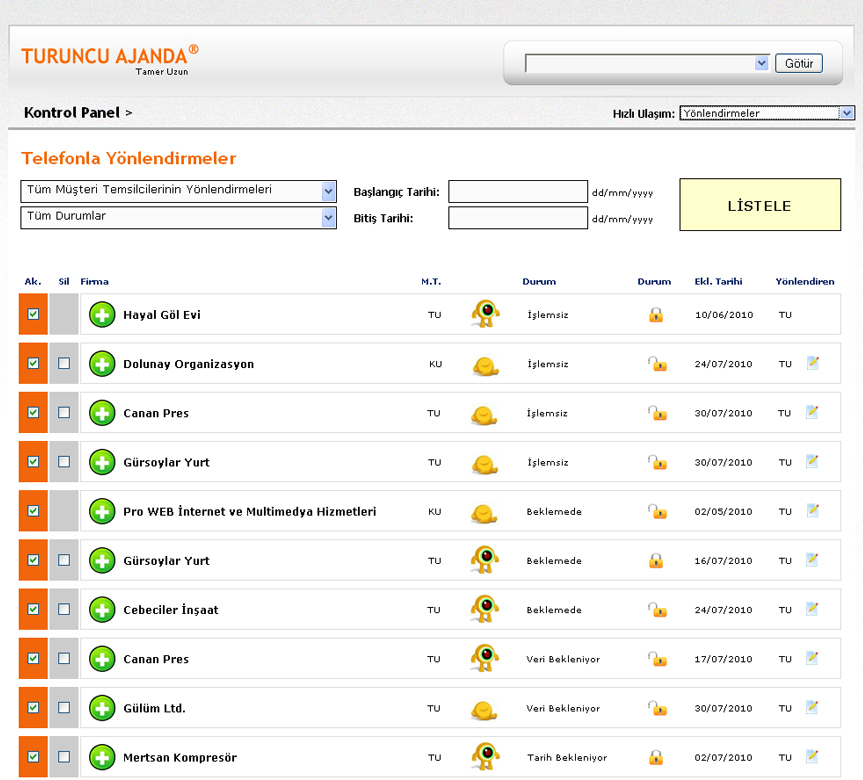Open Hızlı Ulaşım Yönlendirmeler dropdown

tap(766, 113)
